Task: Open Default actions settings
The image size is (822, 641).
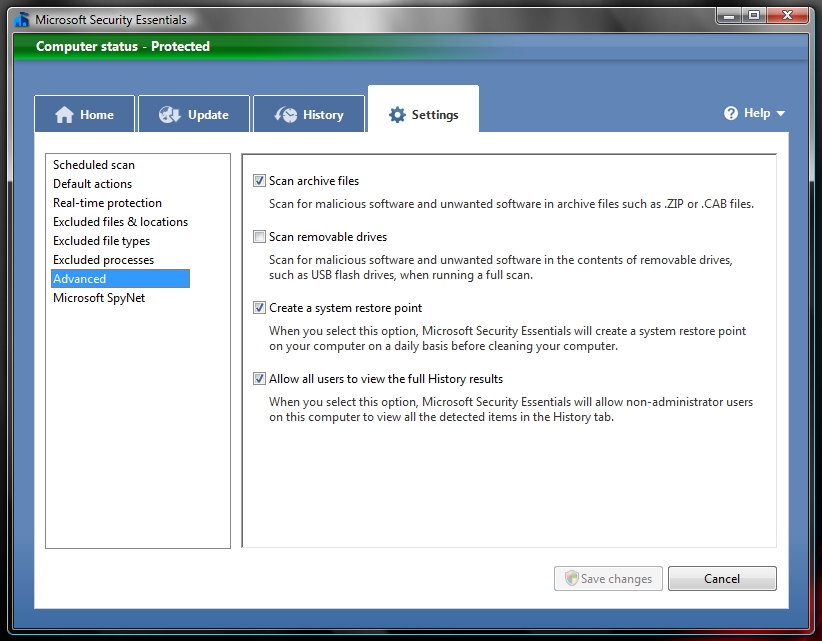Action: (x=92, y=183)
